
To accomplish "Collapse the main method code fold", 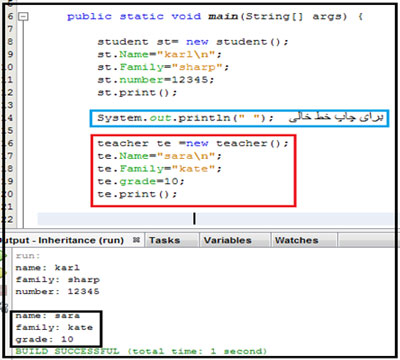I will coord(23,16).
